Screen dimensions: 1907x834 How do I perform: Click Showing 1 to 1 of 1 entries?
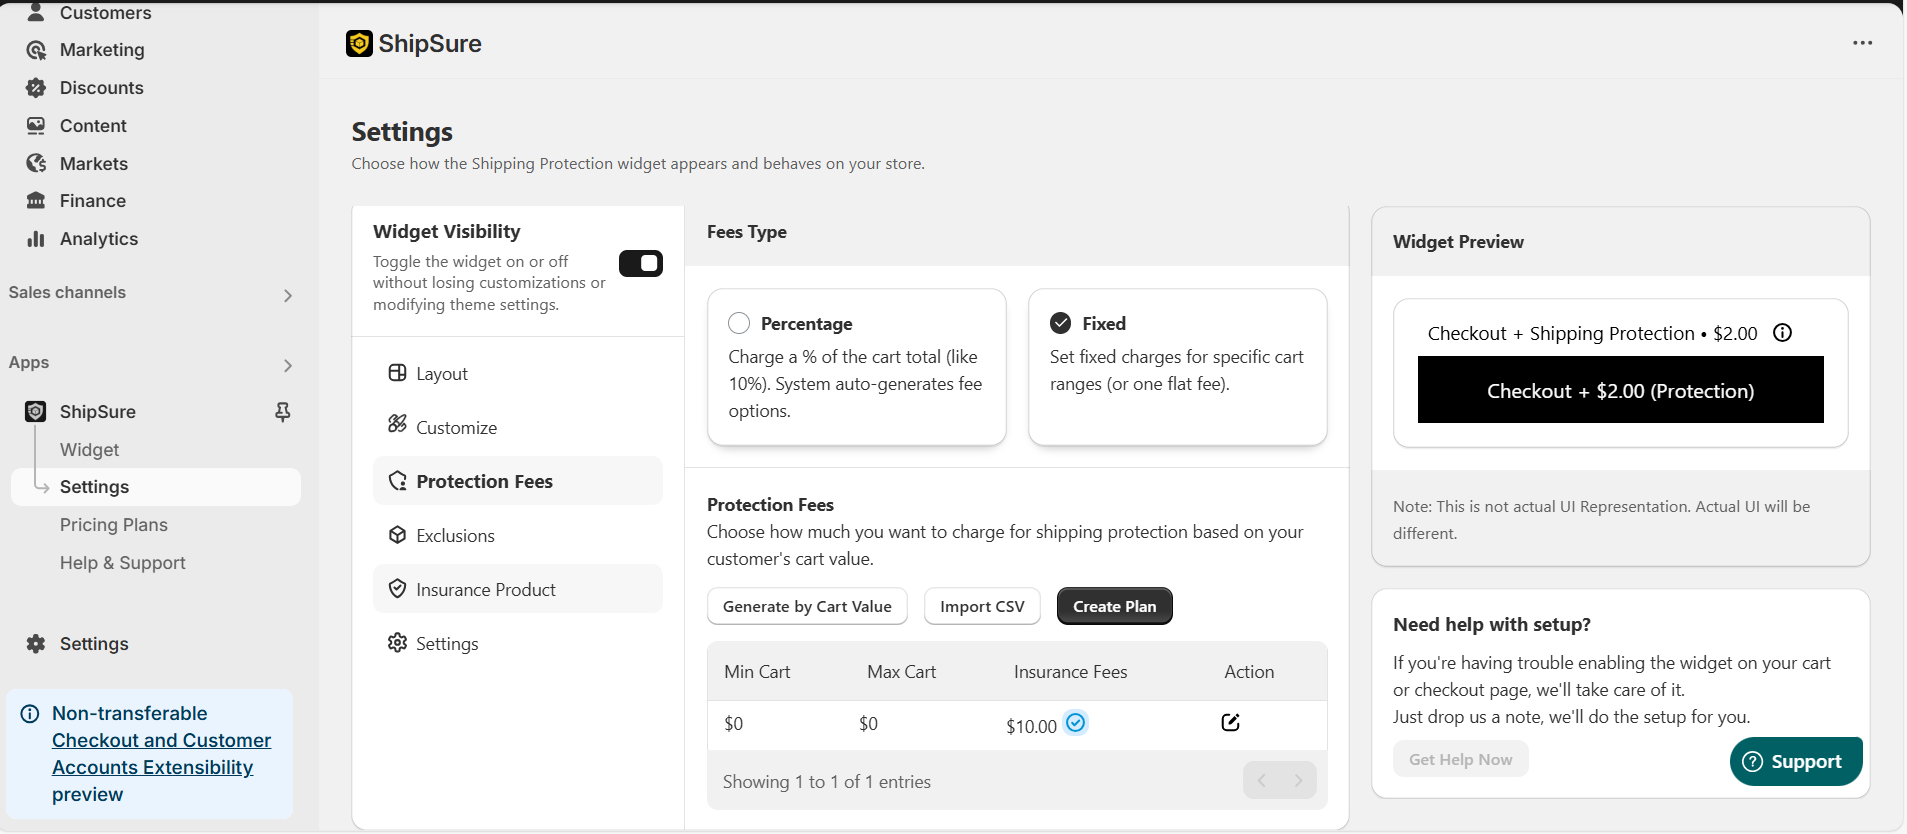coord(826,782)
